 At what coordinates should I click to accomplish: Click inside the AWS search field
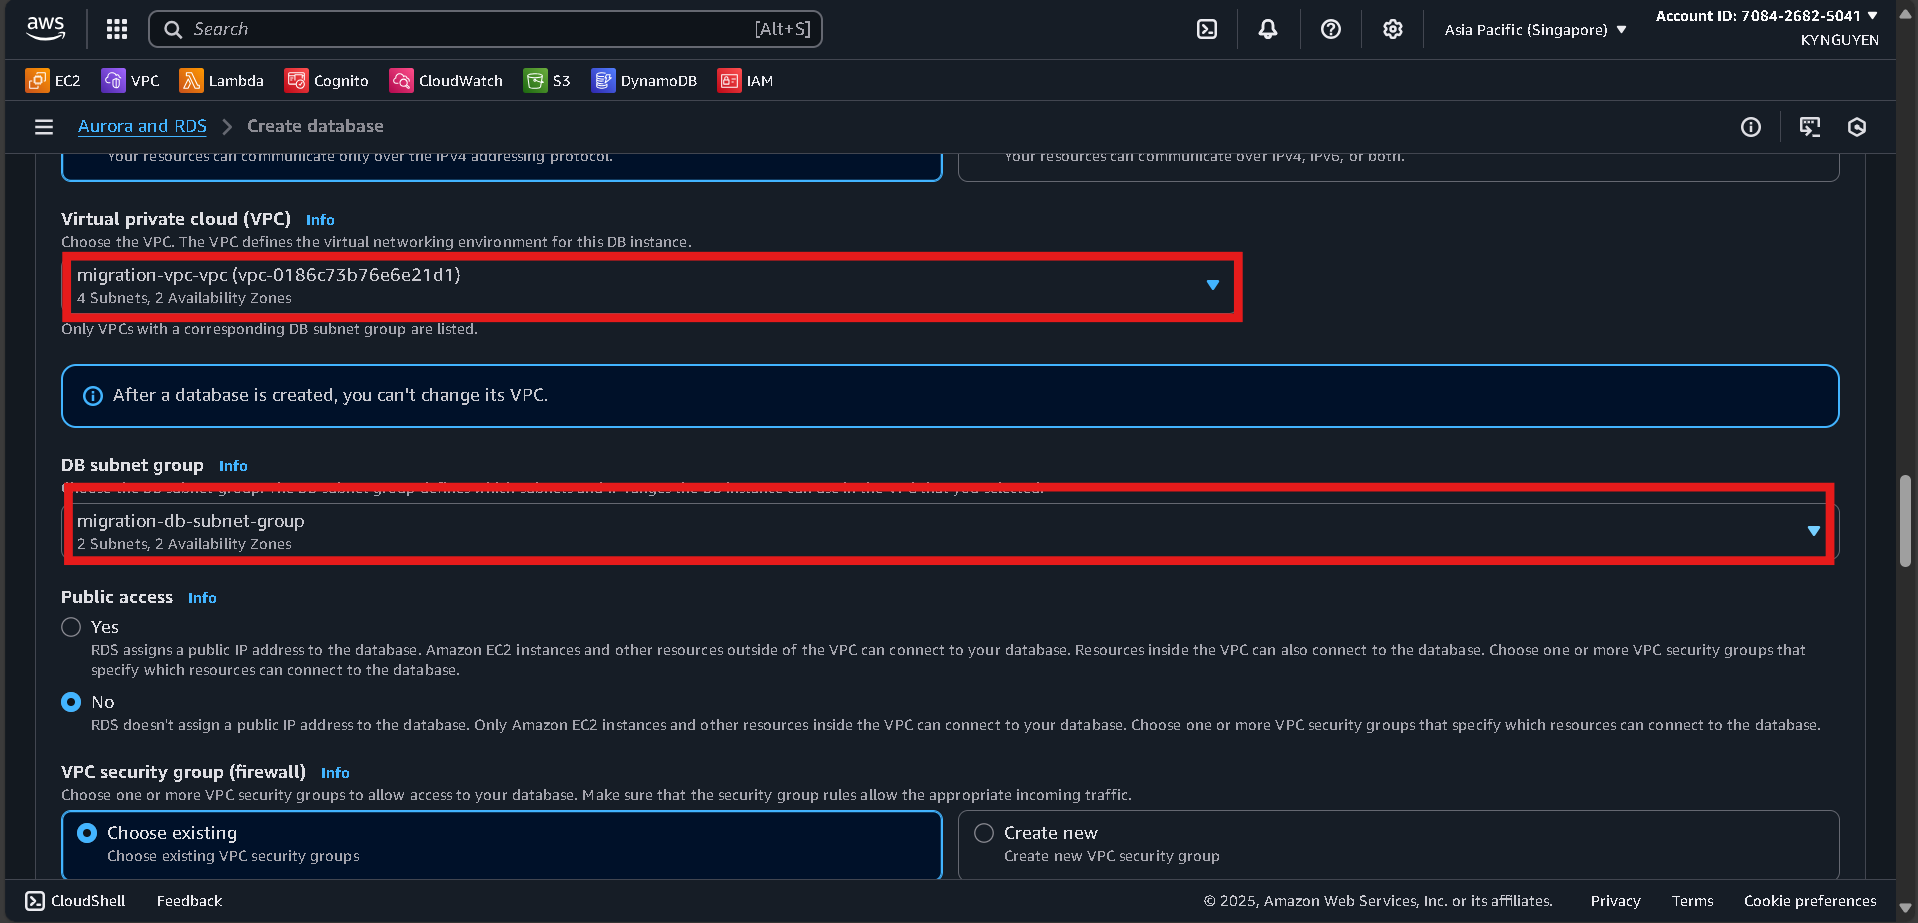click(485, 29)
